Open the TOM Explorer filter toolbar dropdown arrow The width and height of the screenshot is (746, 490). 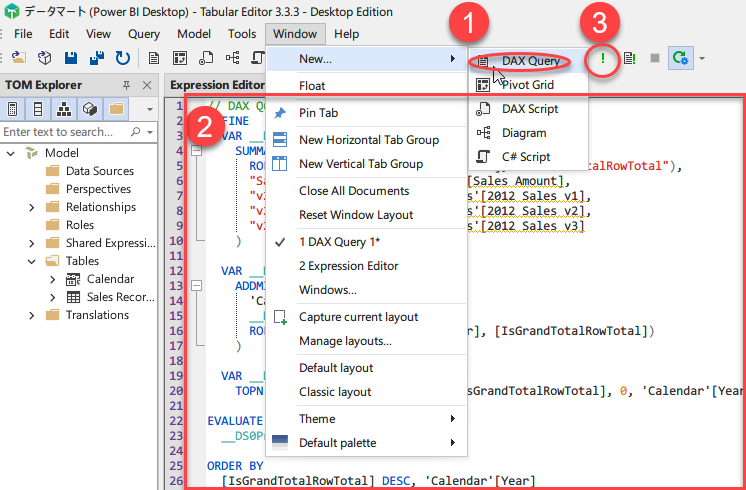(150, 109)
